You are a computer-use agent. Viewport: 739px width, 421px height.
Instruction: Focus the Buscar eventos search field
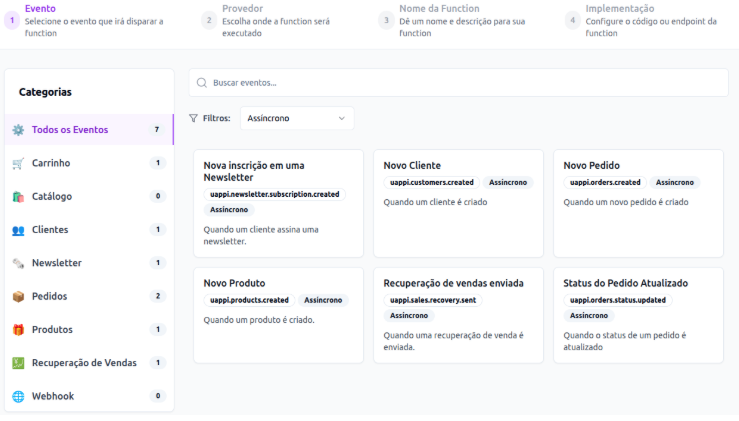(459, 83)
